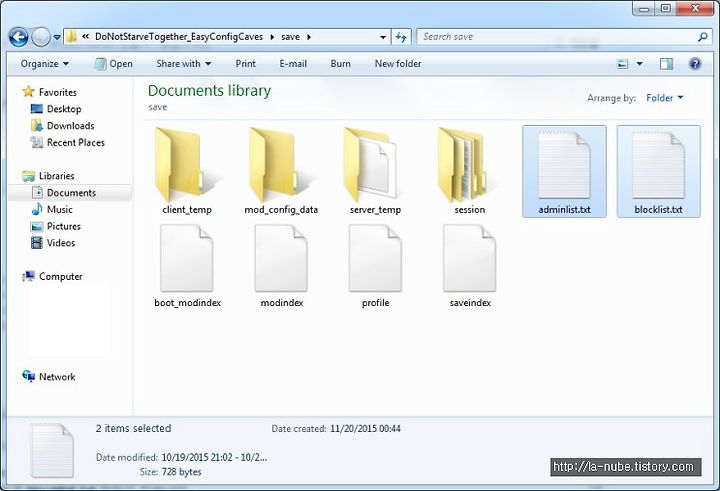Click E-mail in the toolbar
Image resolution: width=720 pixels, height=491 pixels.
(293, 64)
